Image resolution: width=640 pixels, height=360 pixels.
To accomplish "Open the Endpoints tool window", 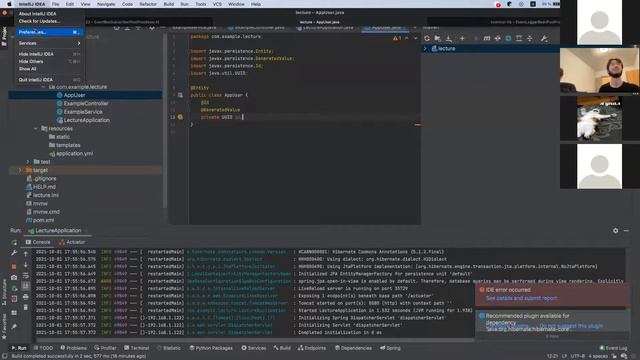I will 312,348.
